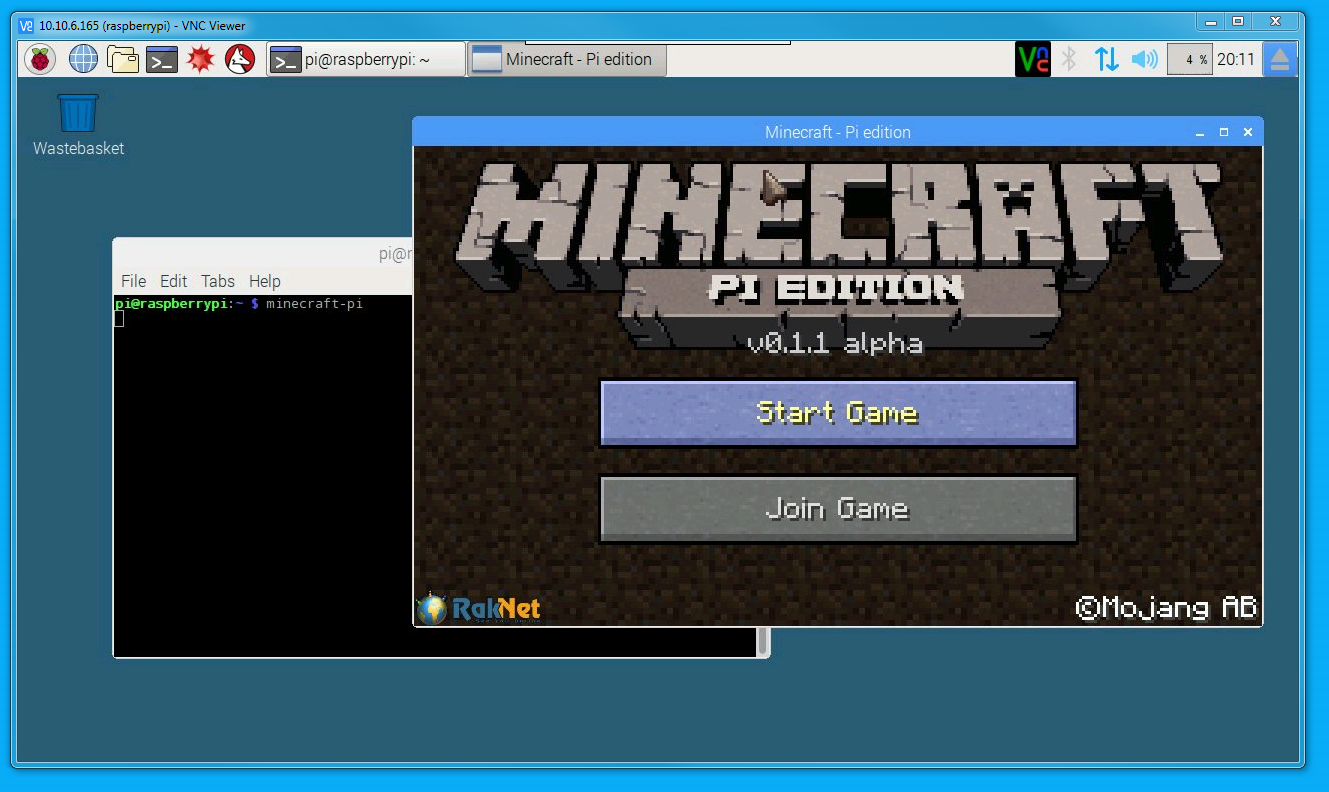Maximize the VNC Viewer window
The width and height of the screenshot is (1329, 792).
coord(1238,21)
